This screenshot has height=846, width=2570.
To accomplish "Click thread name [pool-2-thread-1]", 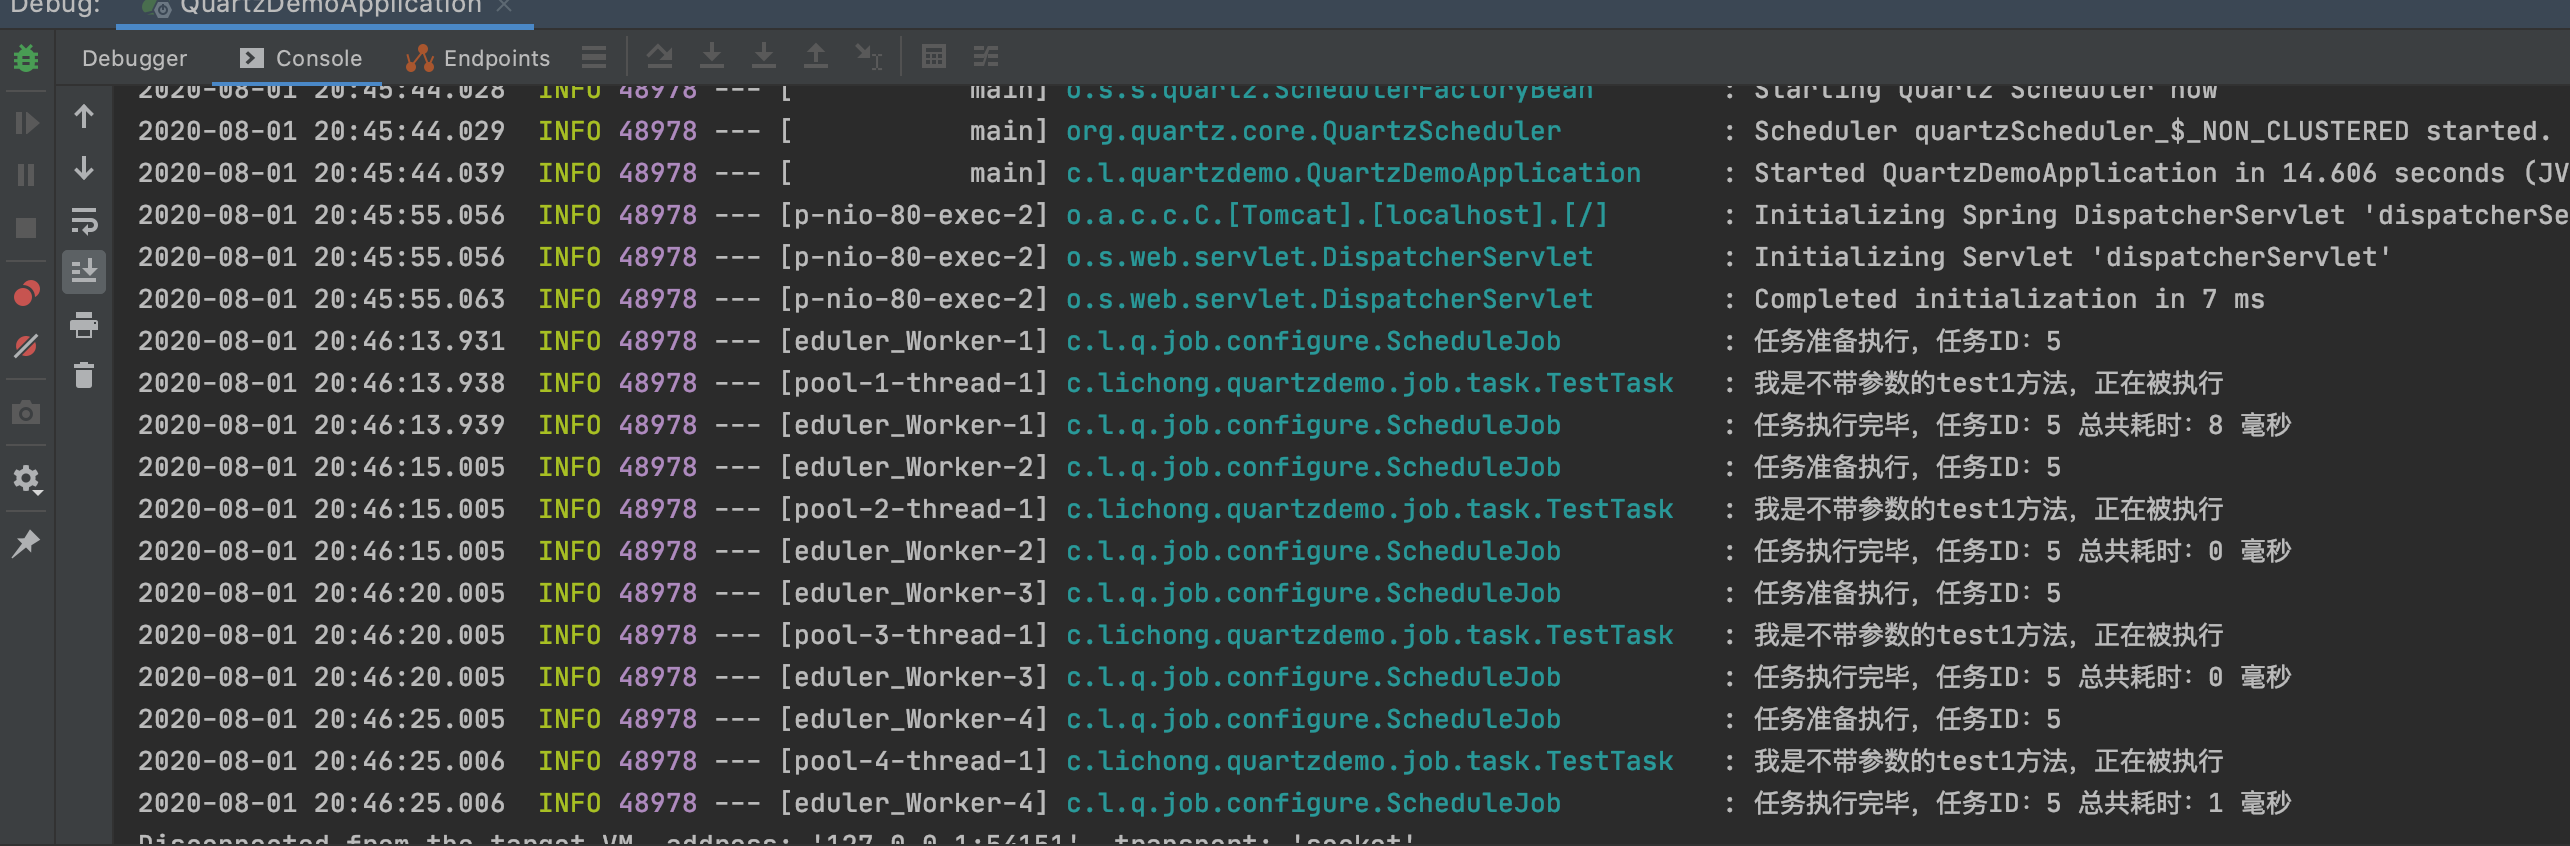I will (x=914, y=509).
